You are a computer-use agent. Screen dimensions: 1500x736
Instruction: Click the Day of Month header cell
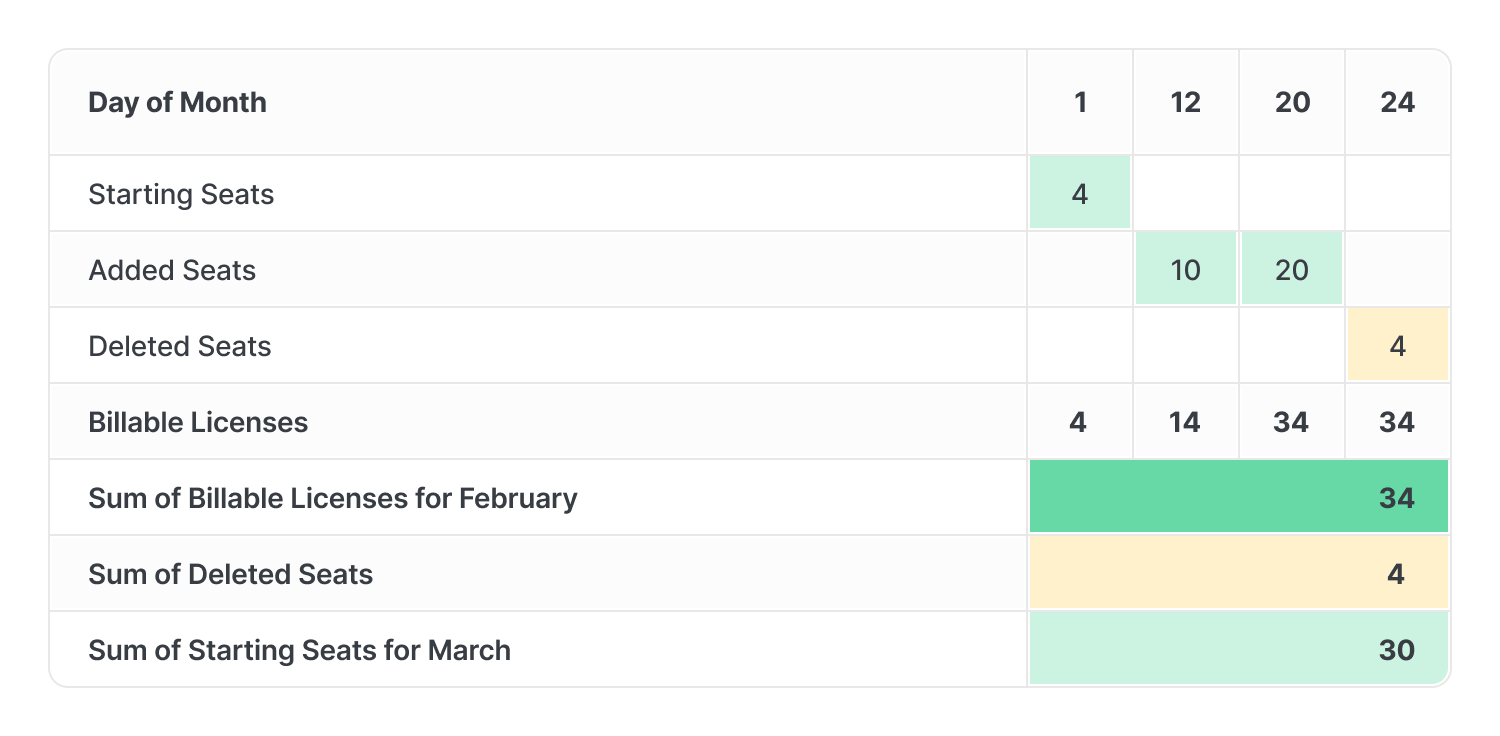pyautogui.click(x=538, y=102)
